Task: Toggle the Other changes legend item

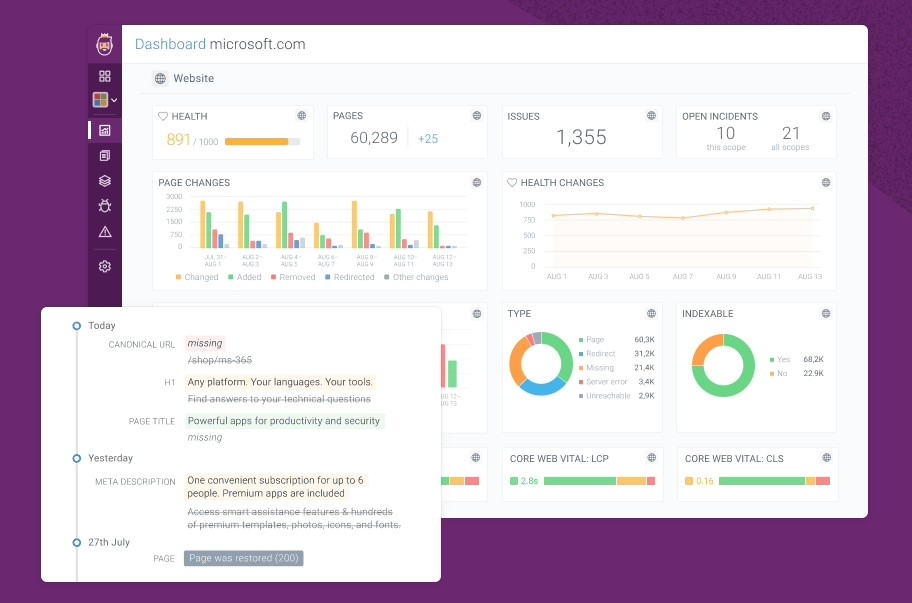Action: pos(416,277)
